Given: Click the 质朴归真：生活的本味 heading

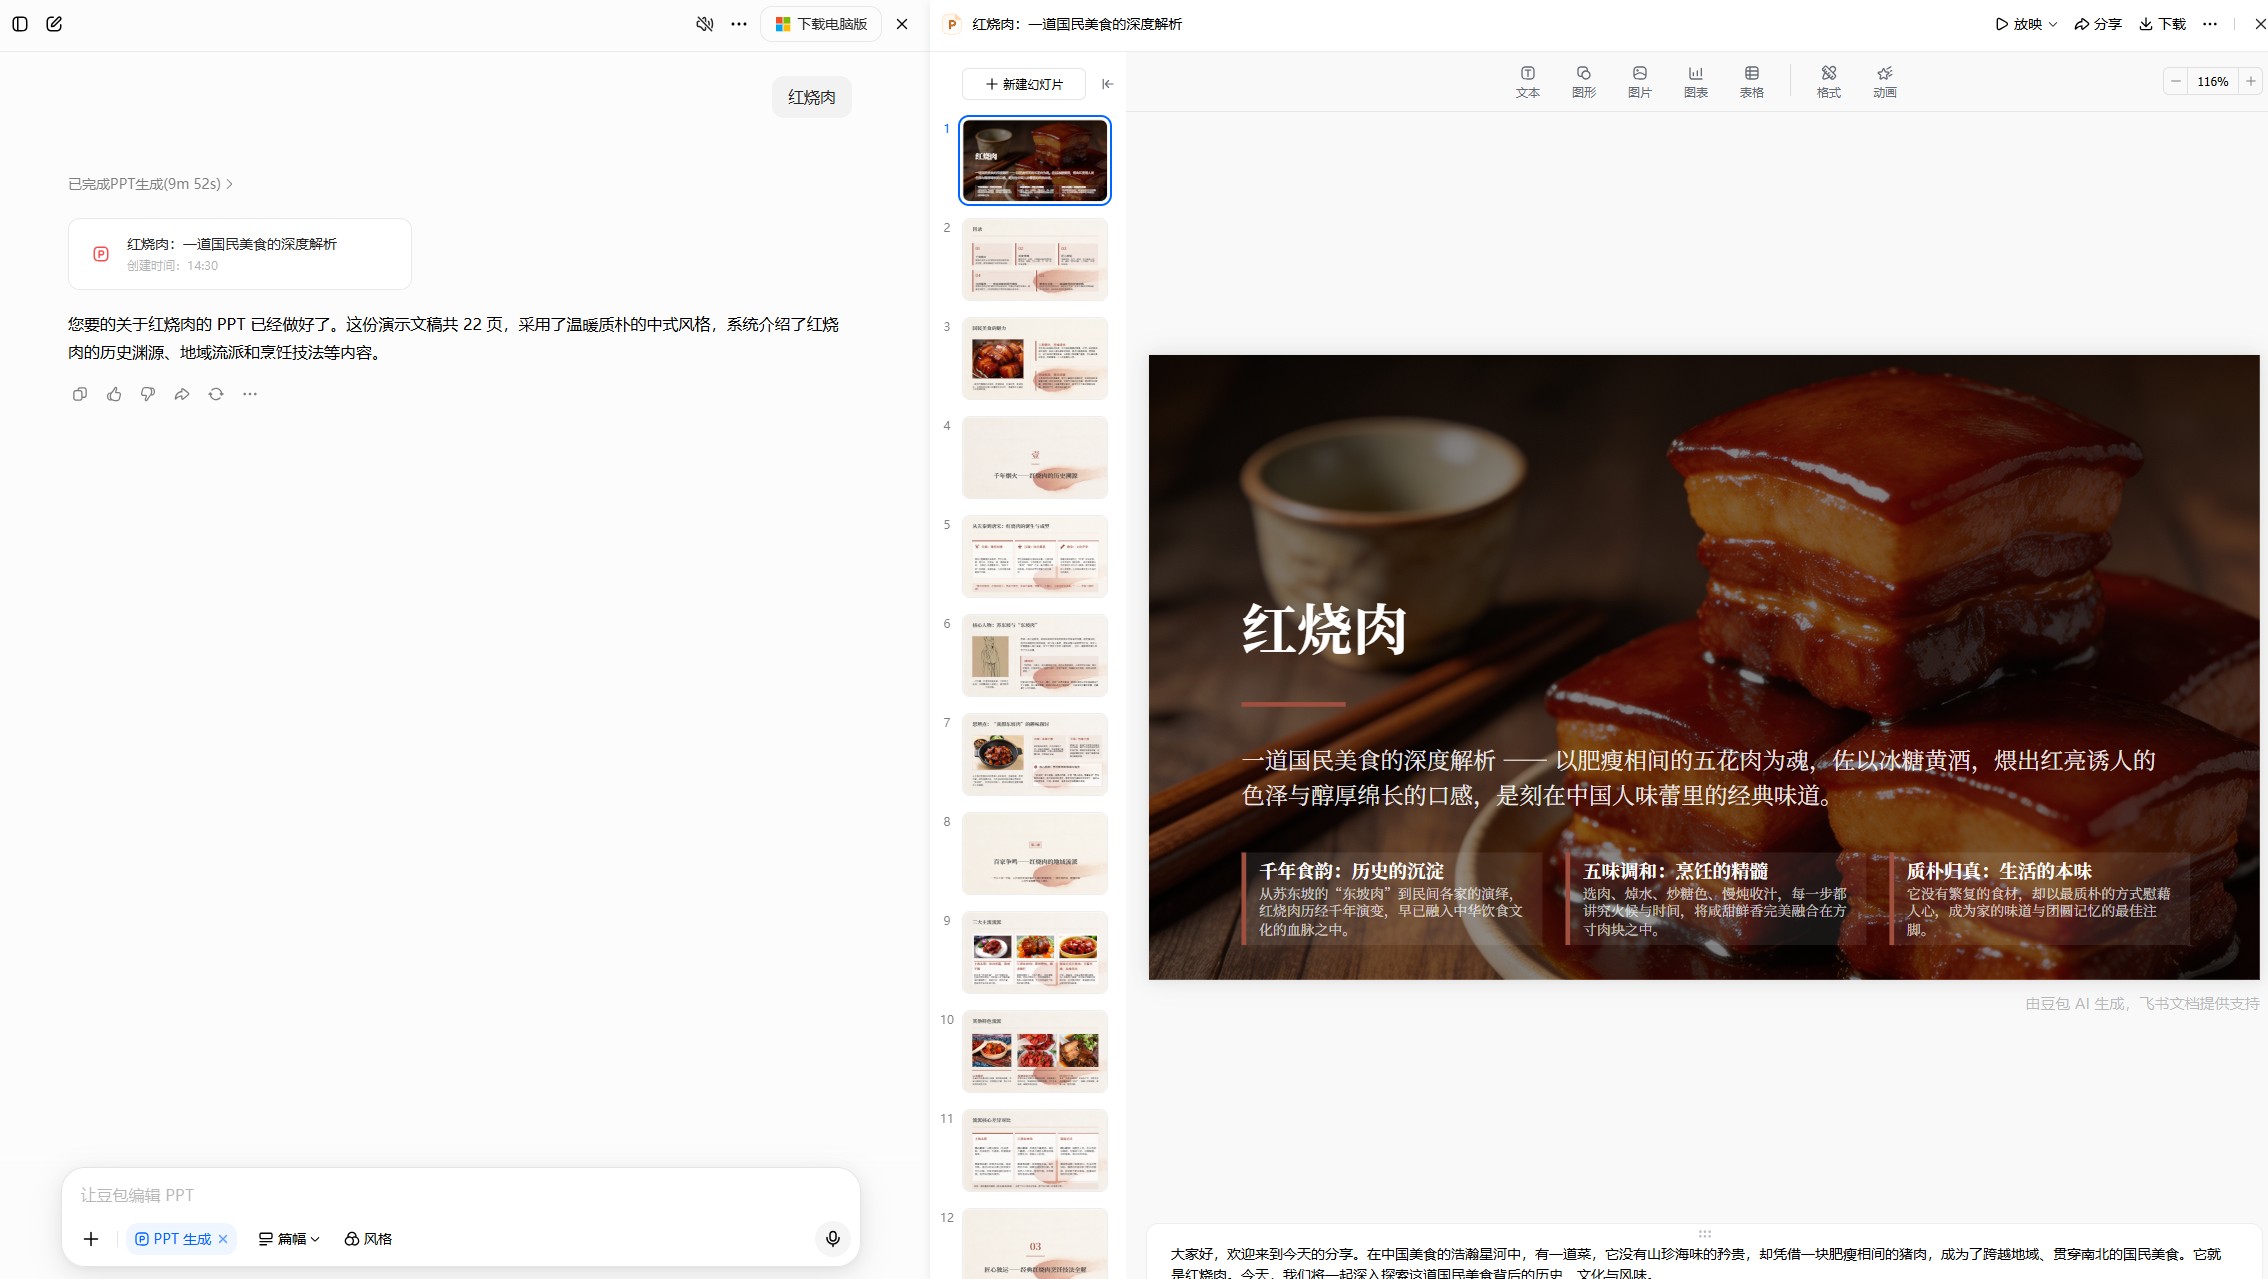Looking at the screenshot, I should (1999, 871).
